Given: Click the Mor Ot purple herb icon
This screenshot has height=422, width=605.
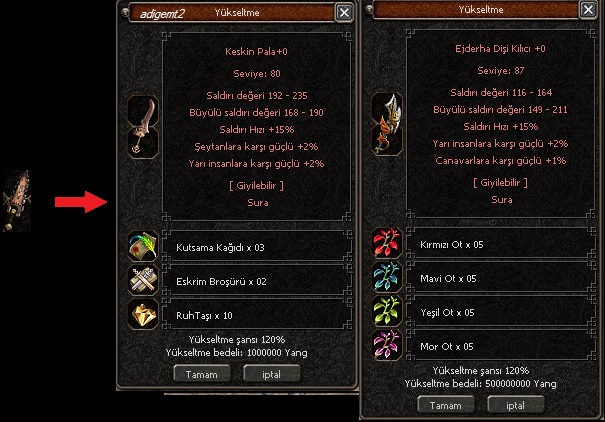Looking at the screenshot, I should (x=387, y=345).
